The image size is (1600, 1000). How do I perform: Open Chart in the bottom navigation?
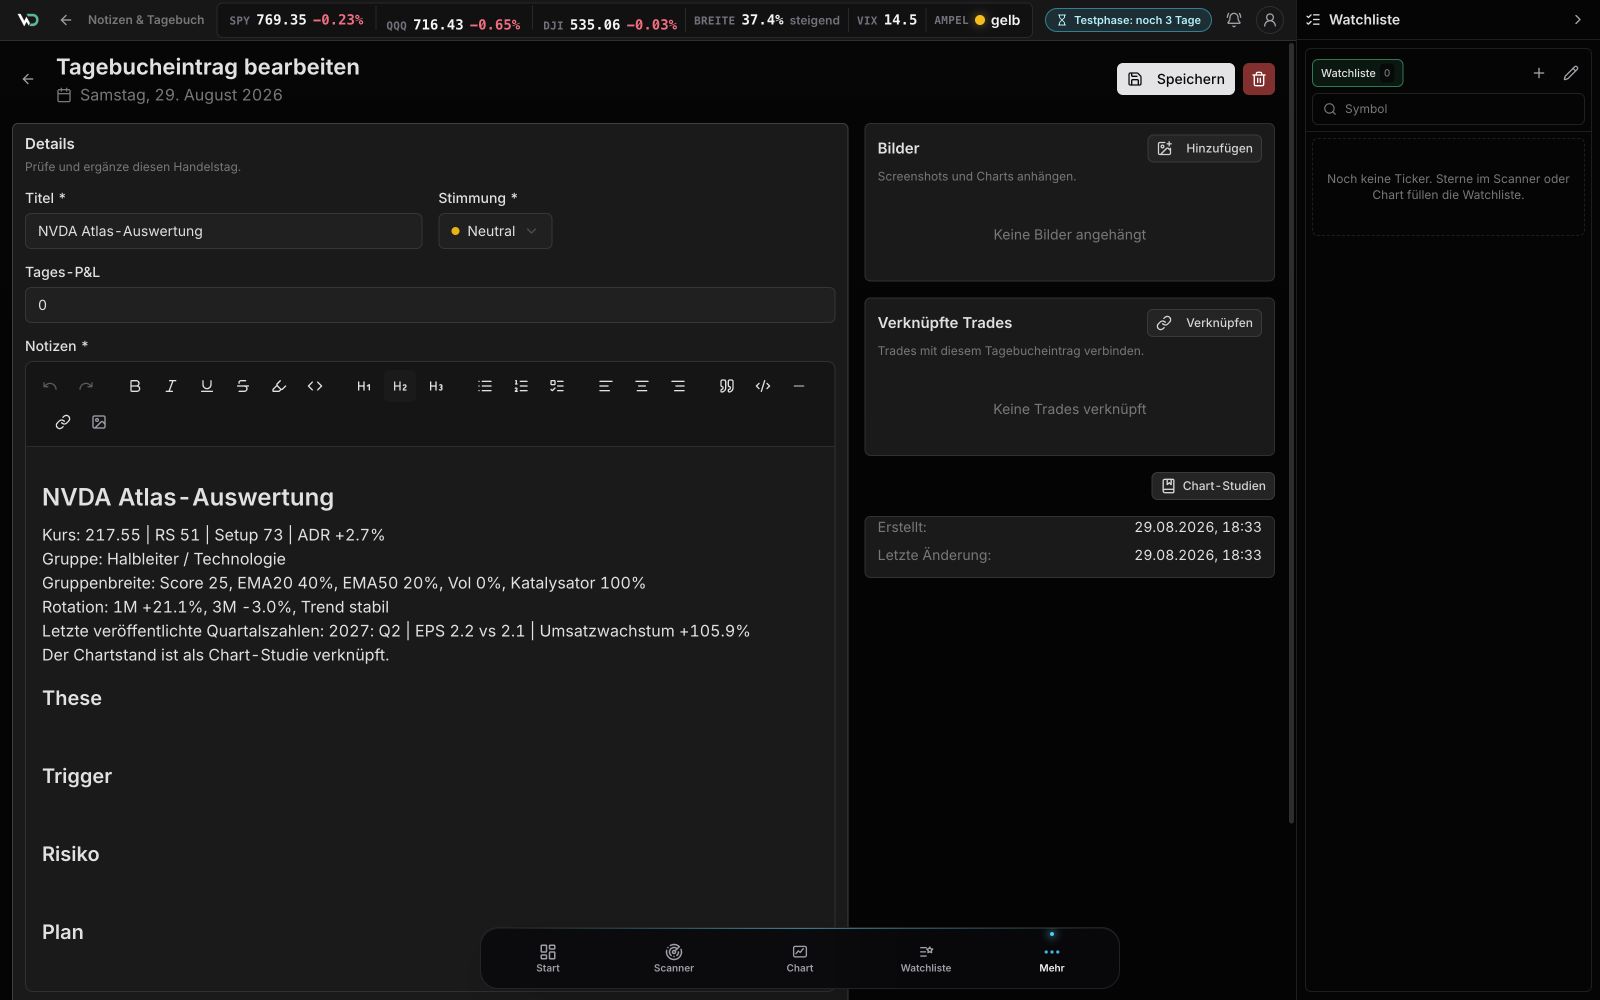click(800, 958)
